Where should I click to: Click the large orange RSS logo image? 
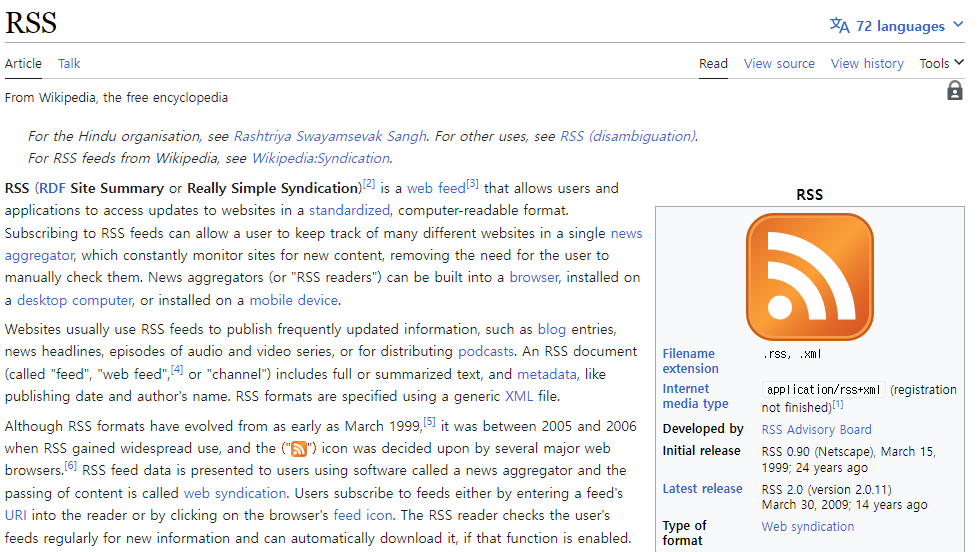tap(810, 276)
